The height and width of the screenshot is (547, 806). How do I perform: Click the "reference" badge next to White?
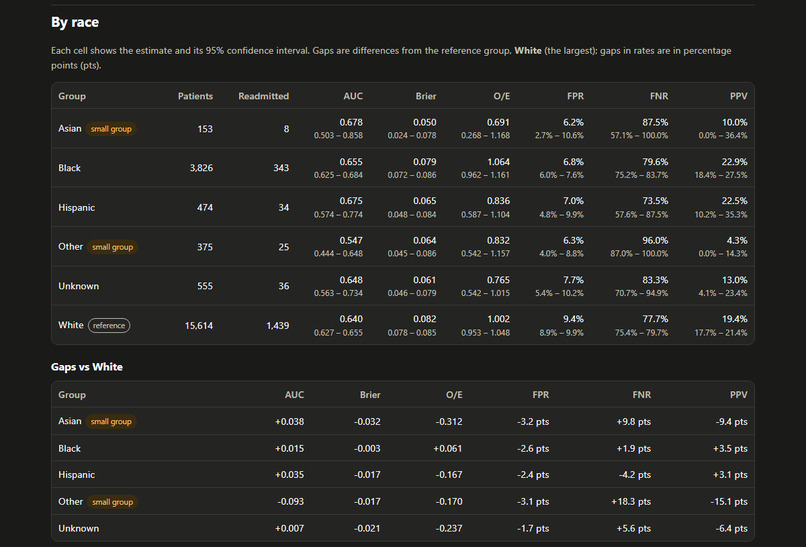point(109,325)
